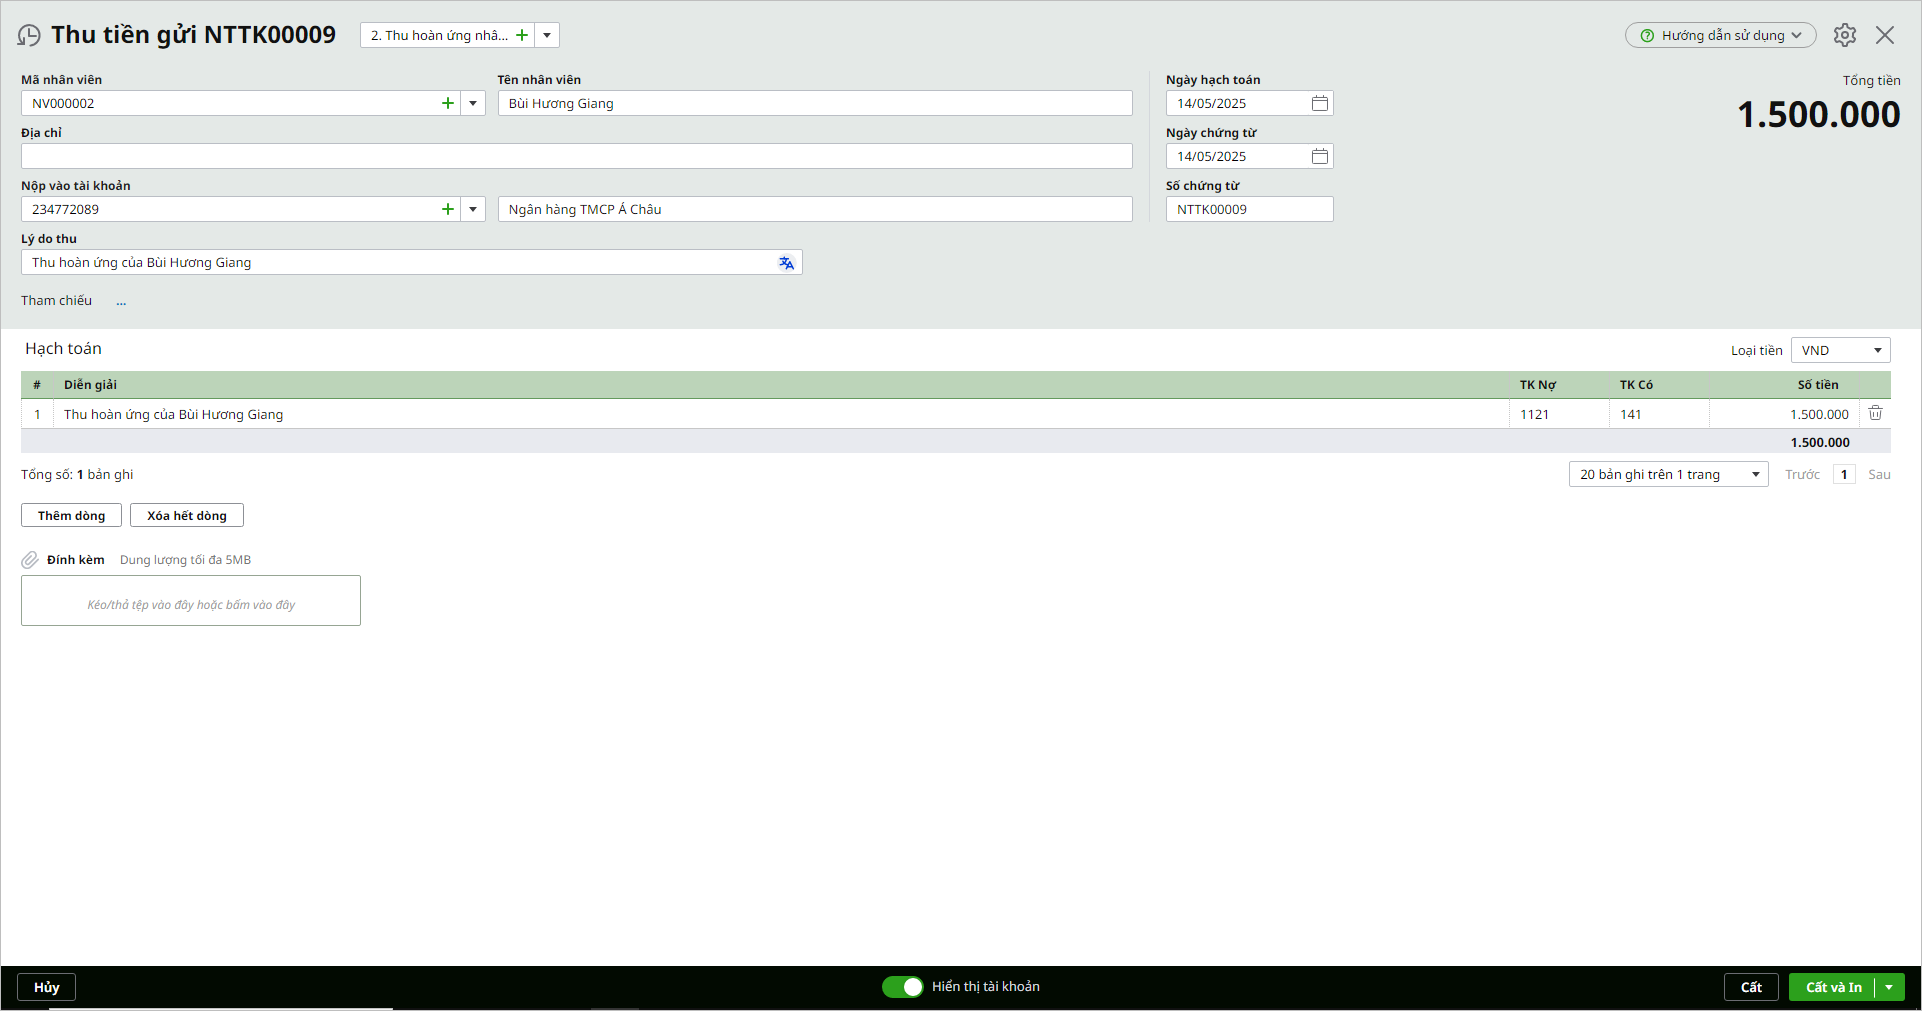Open calendar for Ngày hạch toán

[x=1320, y=103]
